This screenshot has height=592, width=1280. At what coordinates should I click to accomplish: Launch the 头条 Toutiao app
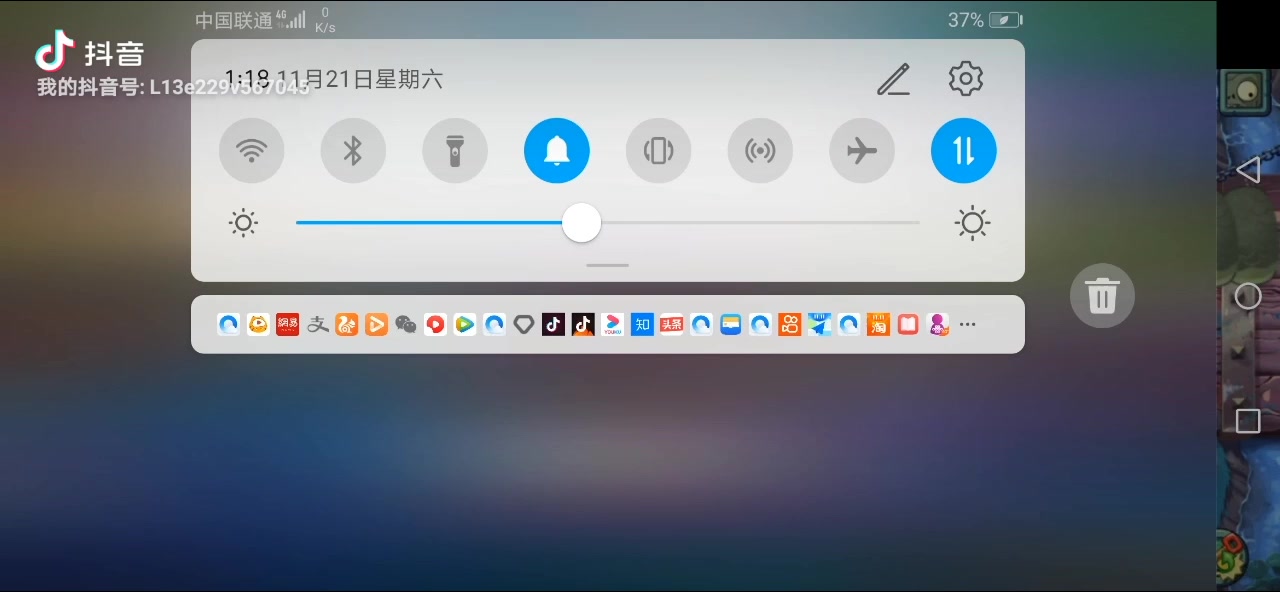tap(671, 324)
